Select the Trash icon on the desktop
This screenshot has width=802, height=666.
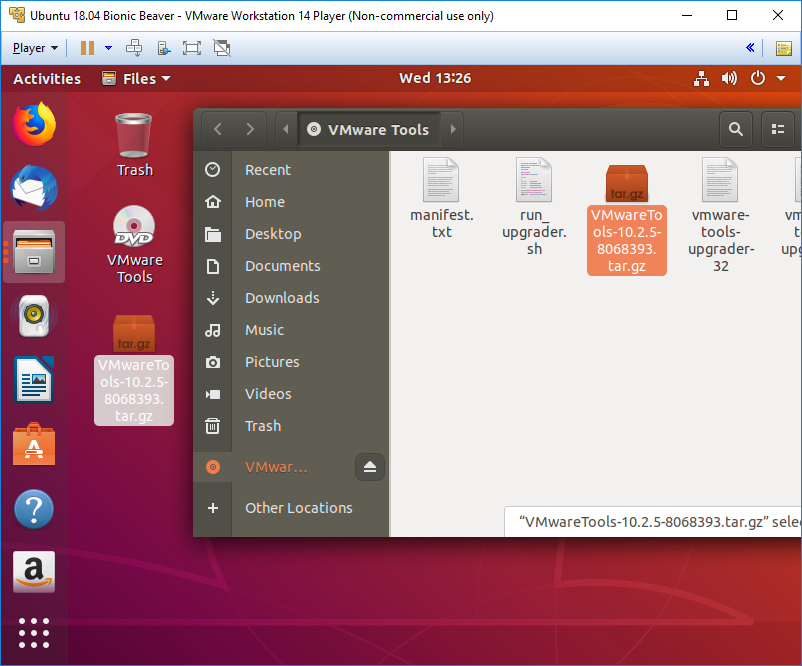(x=134, y=145)
